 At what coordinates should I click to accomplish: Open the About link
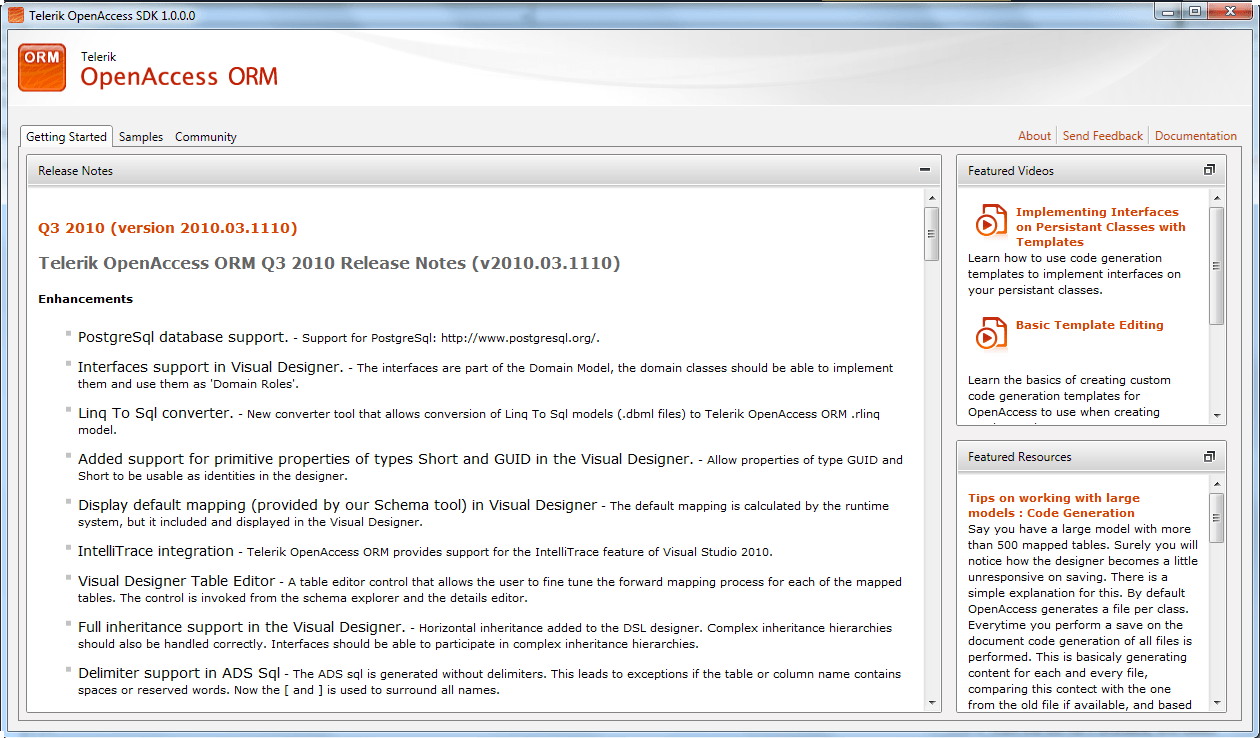point(1035,136)
